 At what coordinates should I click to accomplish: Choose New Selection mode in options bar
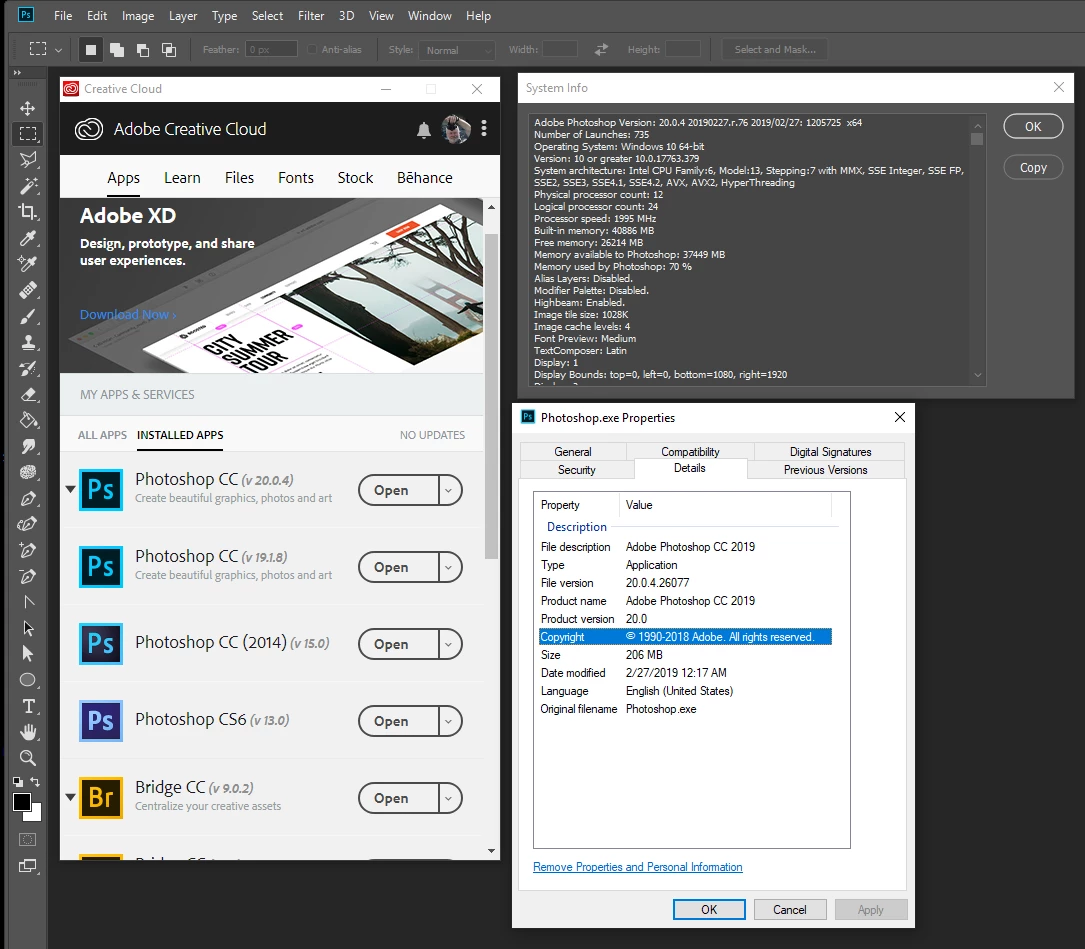91,50
